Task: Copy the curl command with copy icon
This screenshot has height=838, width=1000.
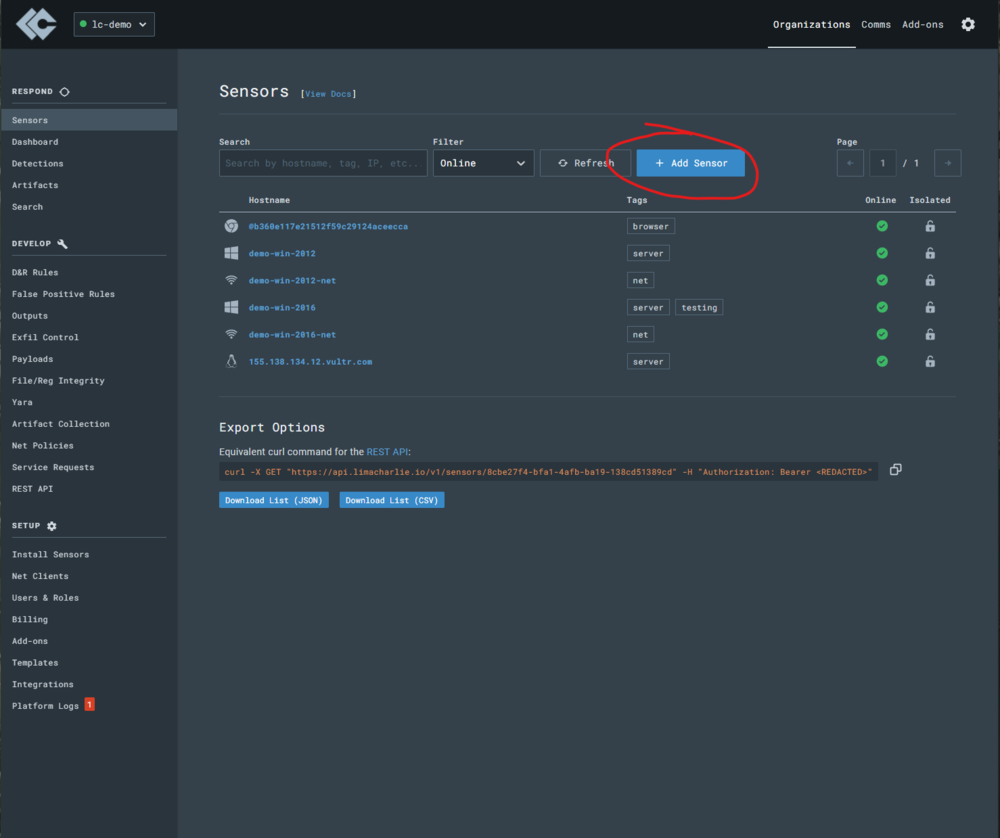Action: [x=895, y=469]
